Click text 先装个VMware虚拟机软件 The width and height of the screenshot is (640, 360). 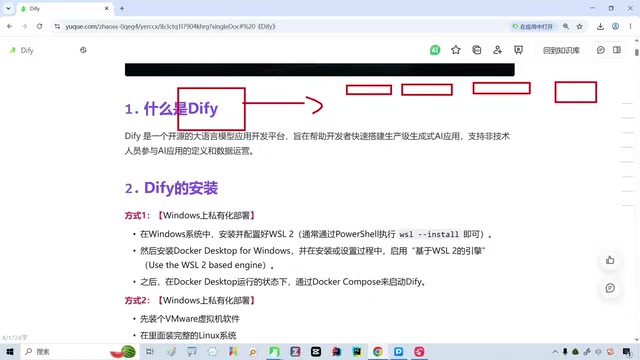coord(190,319)
